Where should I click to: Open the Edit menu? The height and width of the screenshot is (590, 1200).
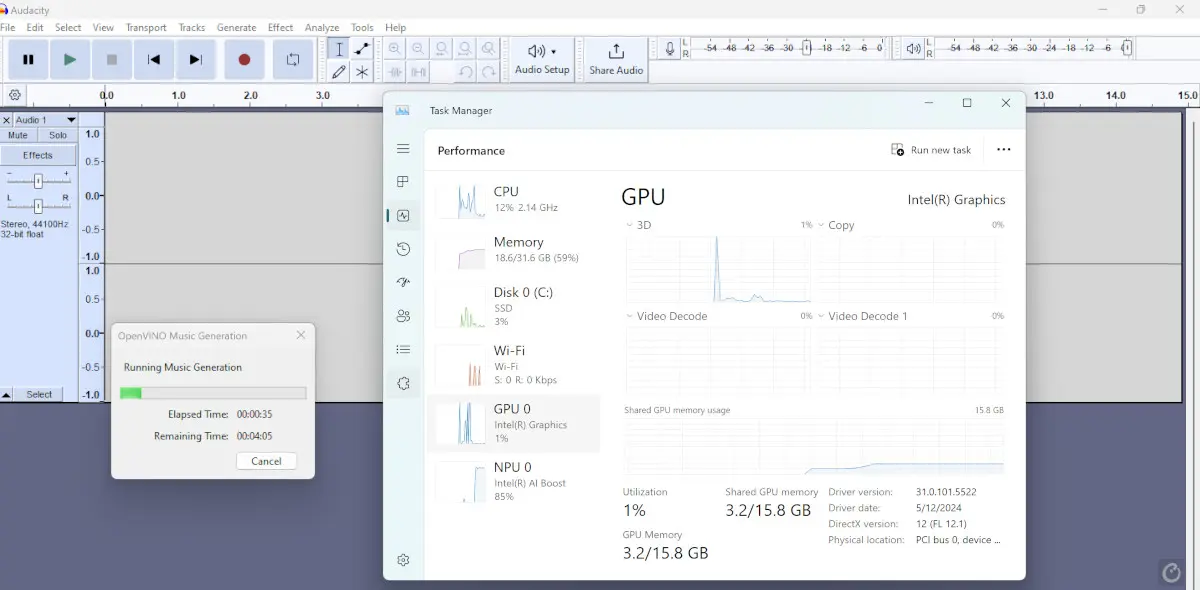pyautogui.click(x=35, y=27)
